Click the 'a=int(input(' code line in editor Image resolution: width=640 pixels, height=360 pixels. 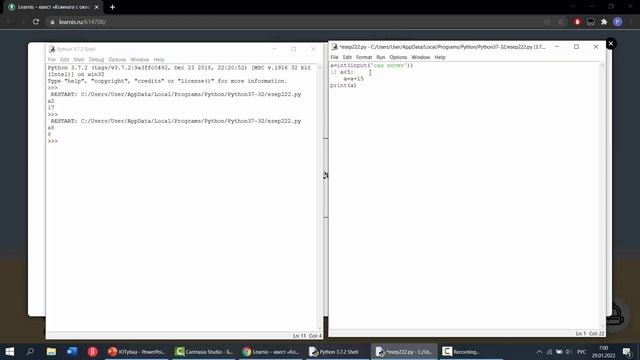point(371,65)
